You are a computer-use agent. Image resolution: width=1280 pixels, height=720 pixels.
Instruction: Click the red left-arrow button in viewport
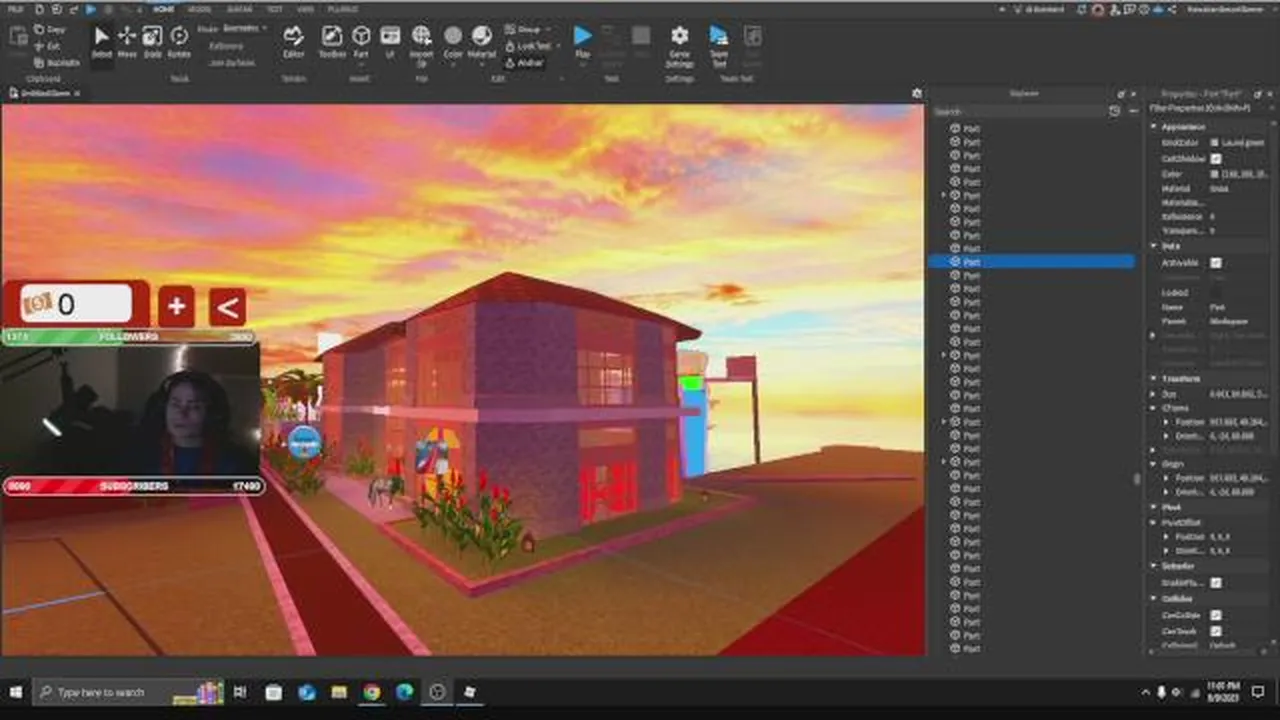pos(227,307)
